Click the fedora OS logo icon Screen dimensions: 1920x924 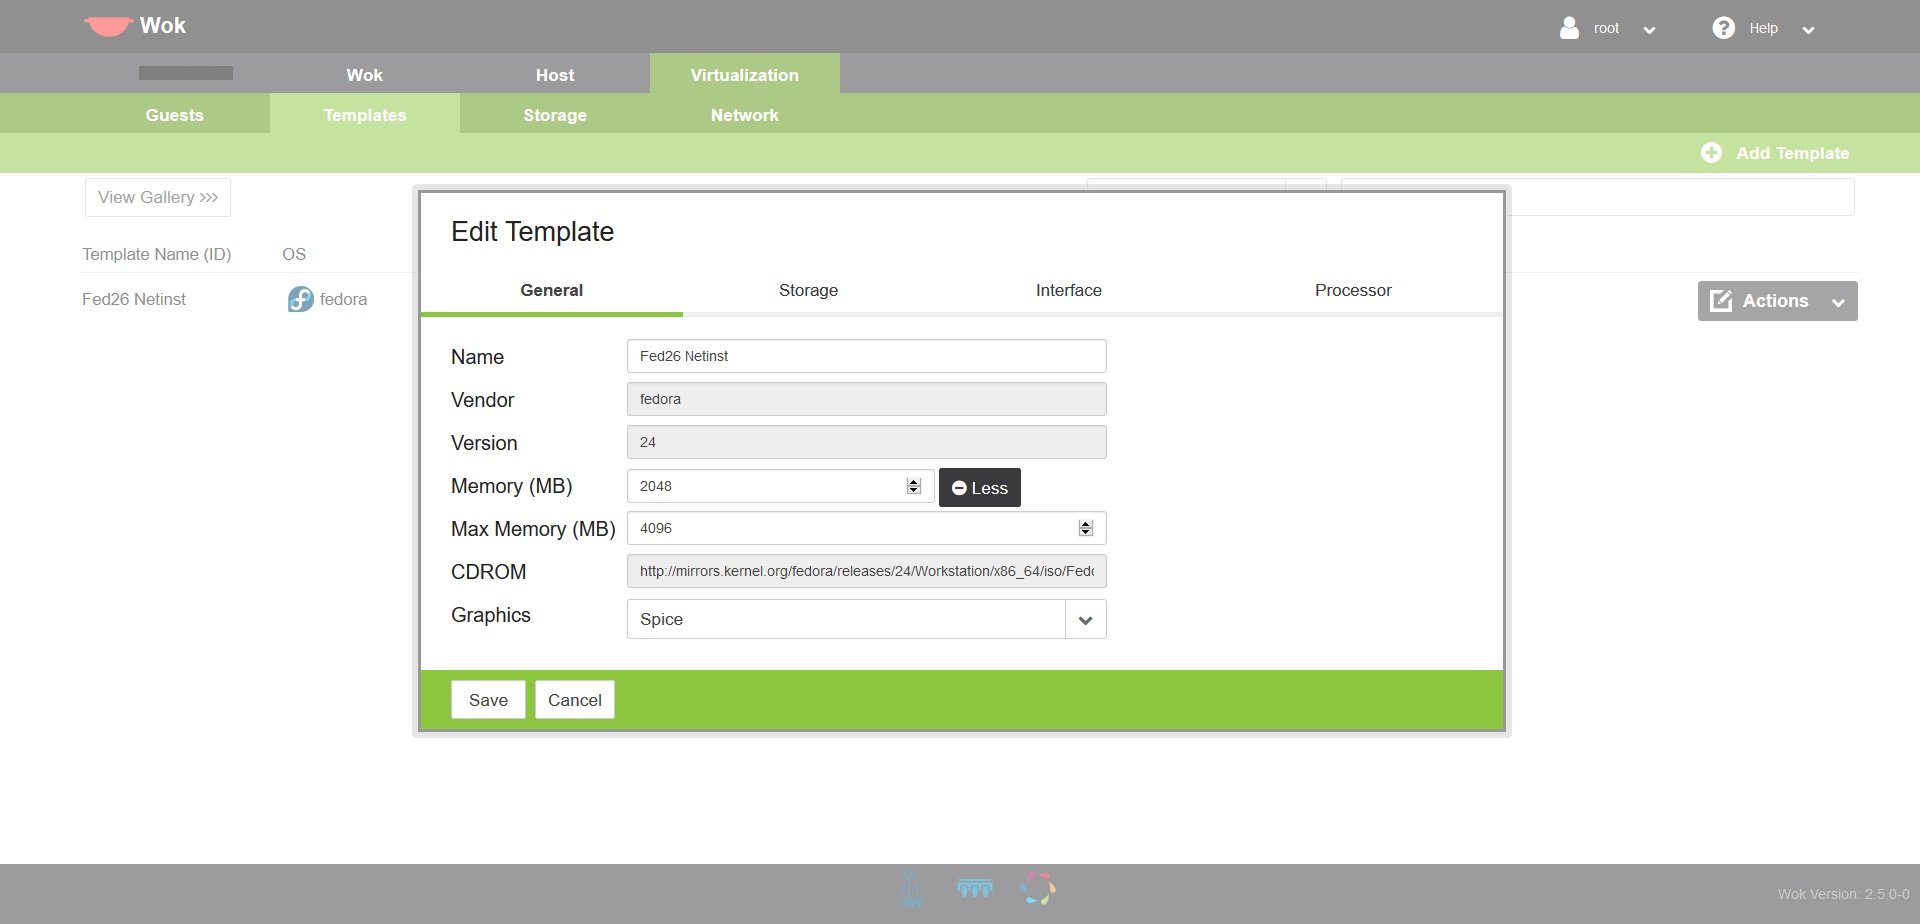300,299
